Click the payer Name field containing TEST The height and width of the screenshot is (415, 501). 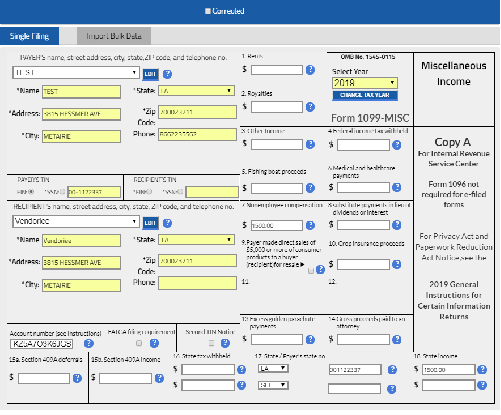81,92
